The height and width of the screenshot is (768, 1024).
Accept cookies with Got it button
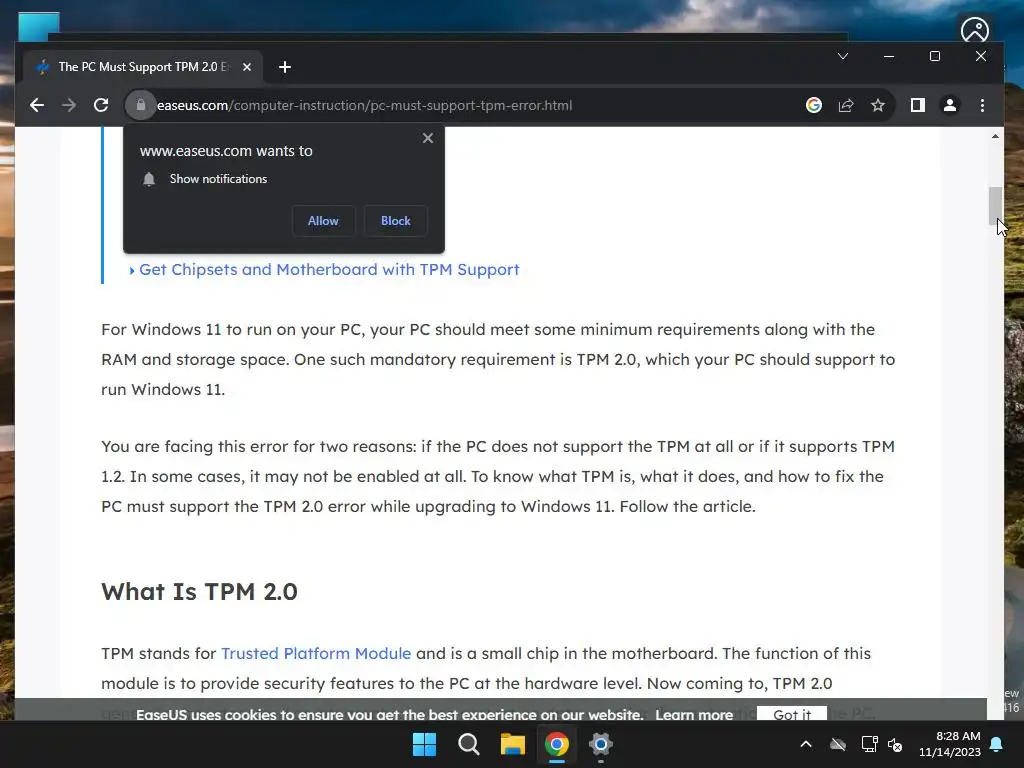click(792, 714)
